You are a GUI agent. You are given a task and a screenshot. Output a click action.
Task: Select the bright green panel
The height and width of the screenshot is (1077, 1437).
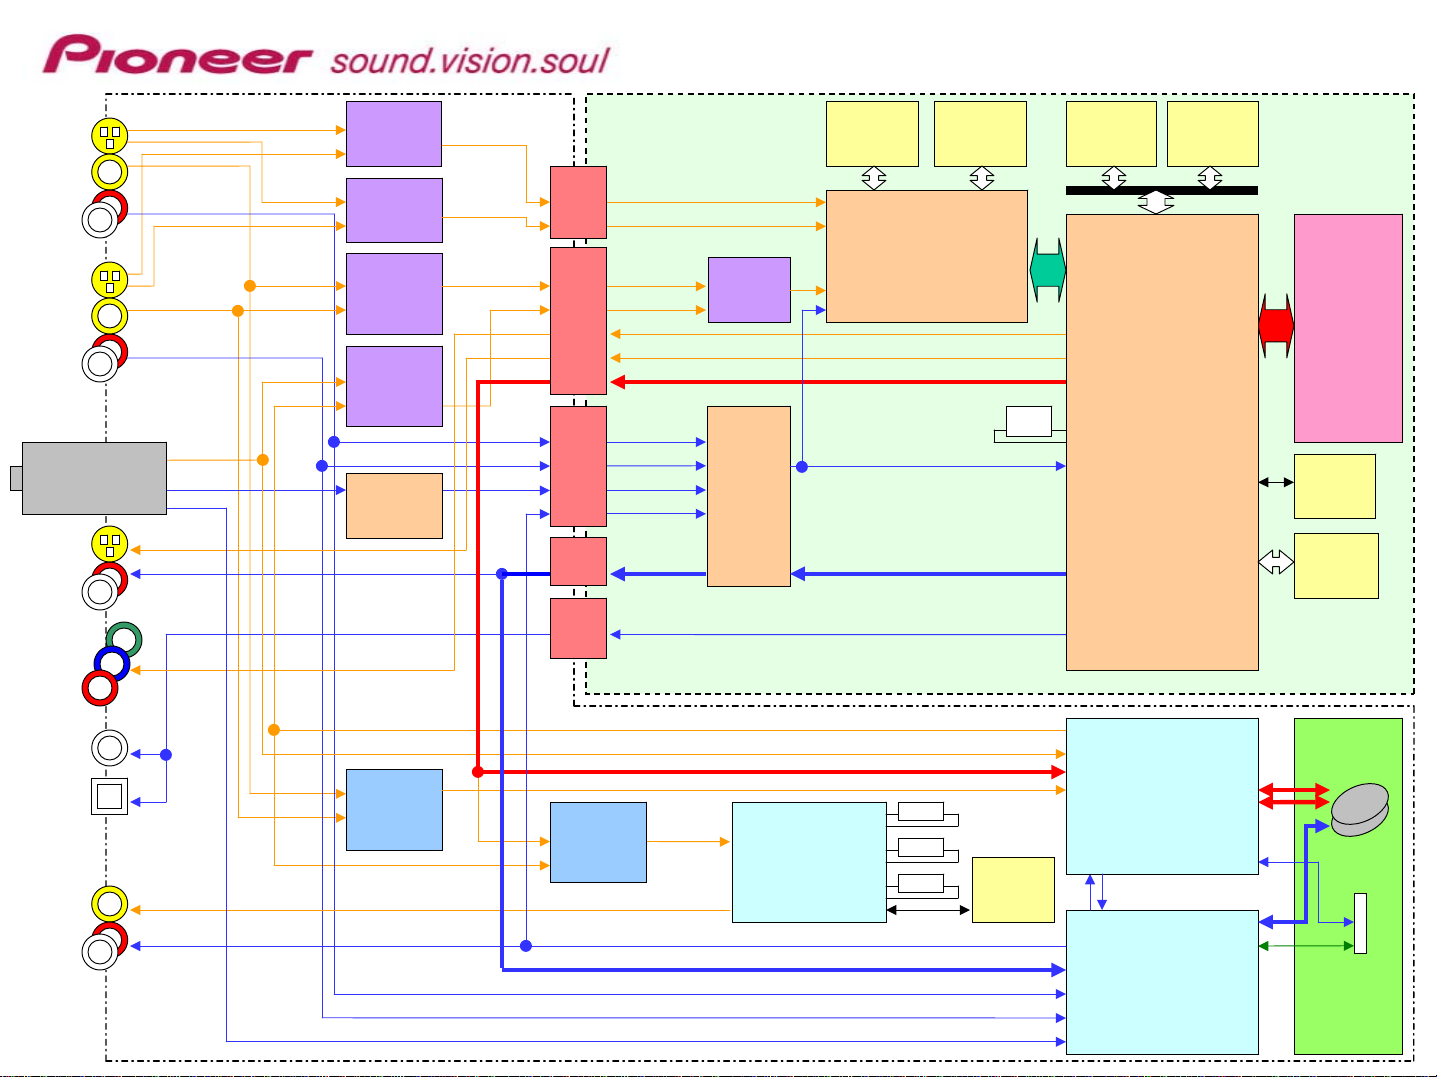(1348, 886)
